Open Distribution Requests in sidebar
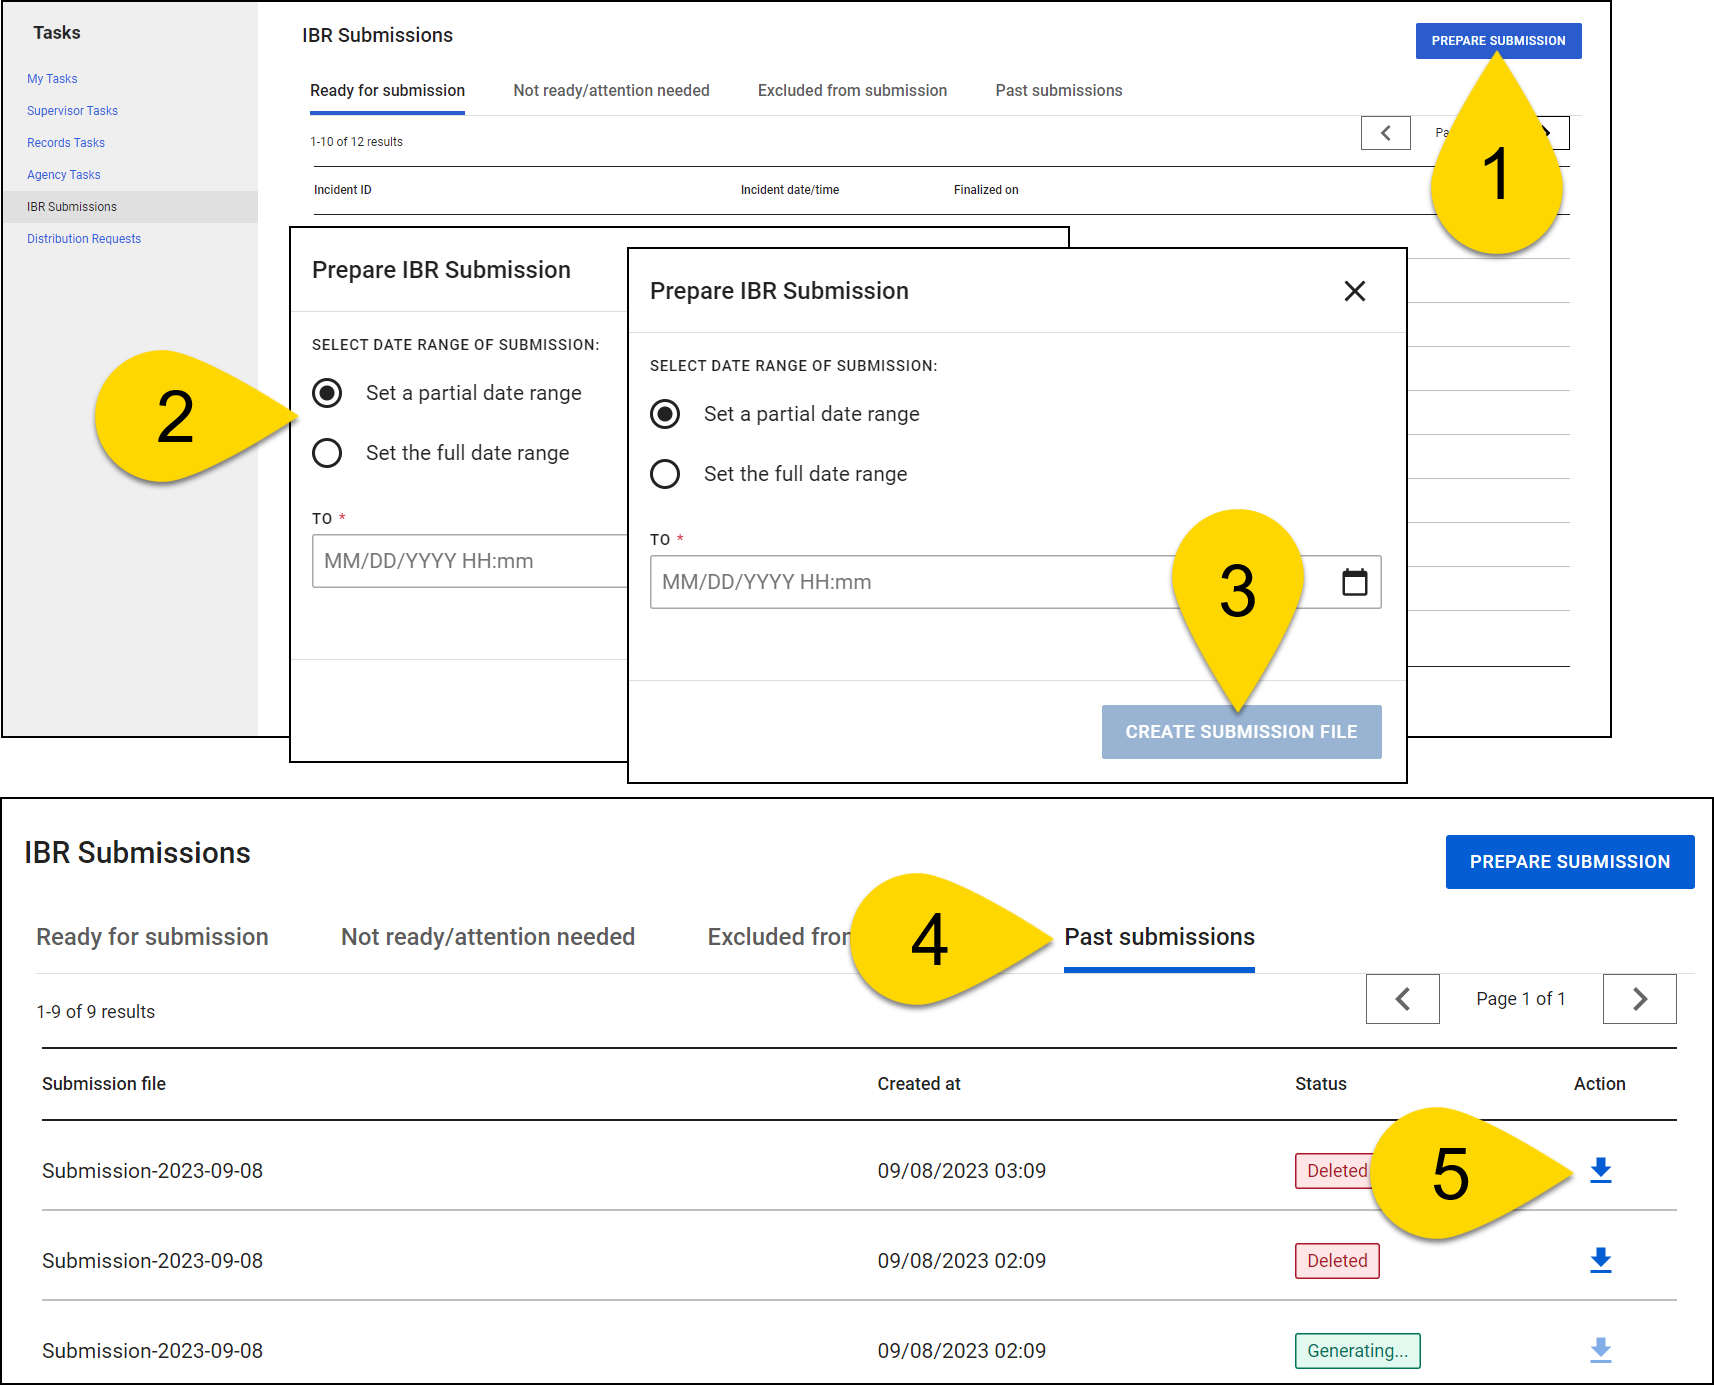 click(x=84, y=239)
